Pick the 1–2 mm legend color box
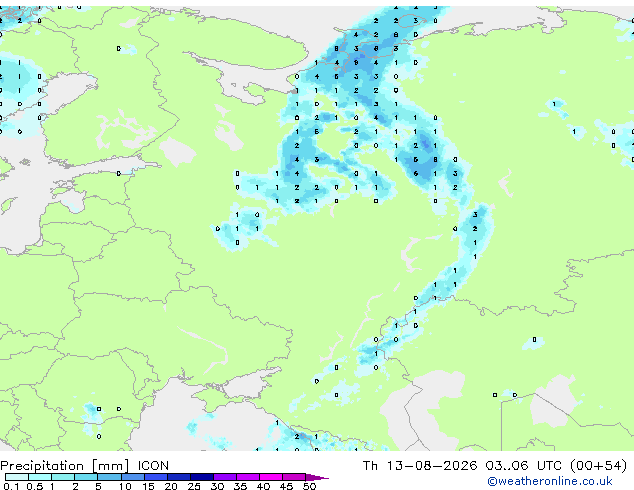 [63, 477]
